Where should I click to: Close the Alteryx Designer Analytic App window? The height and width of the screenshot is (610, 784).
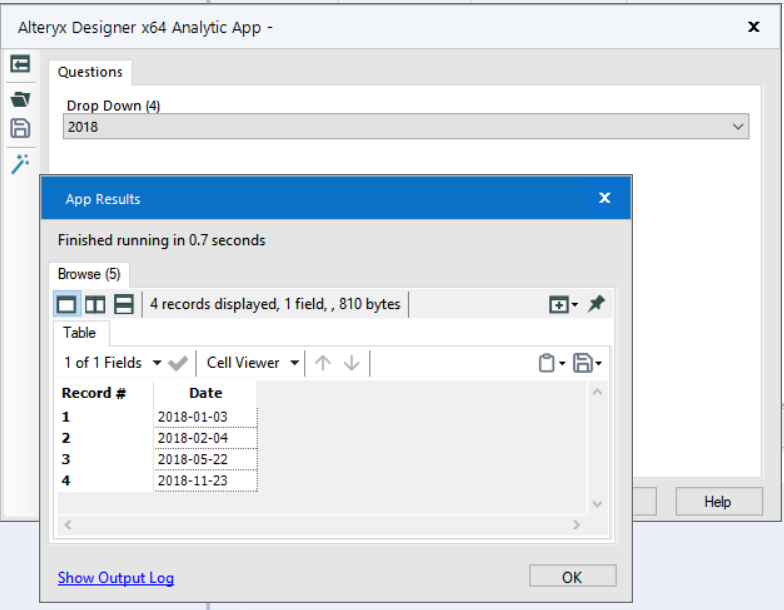tap(754, 26)
